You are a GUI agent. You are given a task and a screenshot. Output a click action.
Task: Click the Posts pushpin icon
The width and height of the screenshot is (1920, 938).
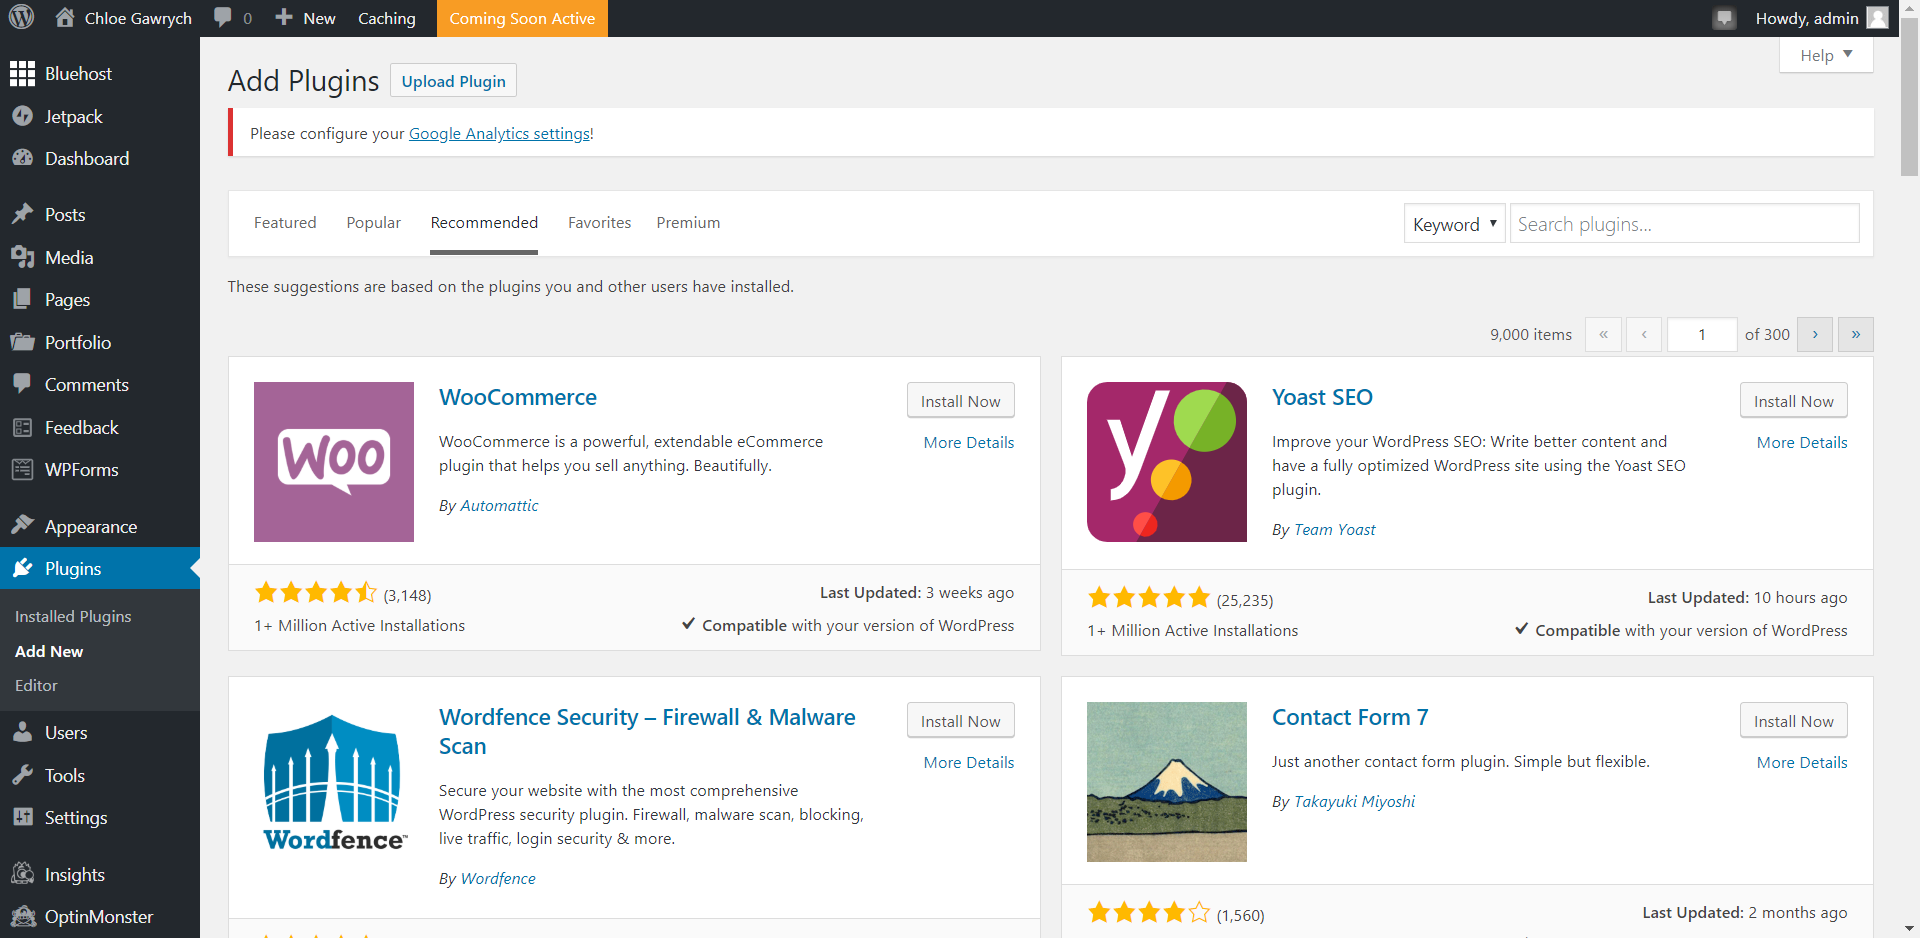click(x=22, y=214)
